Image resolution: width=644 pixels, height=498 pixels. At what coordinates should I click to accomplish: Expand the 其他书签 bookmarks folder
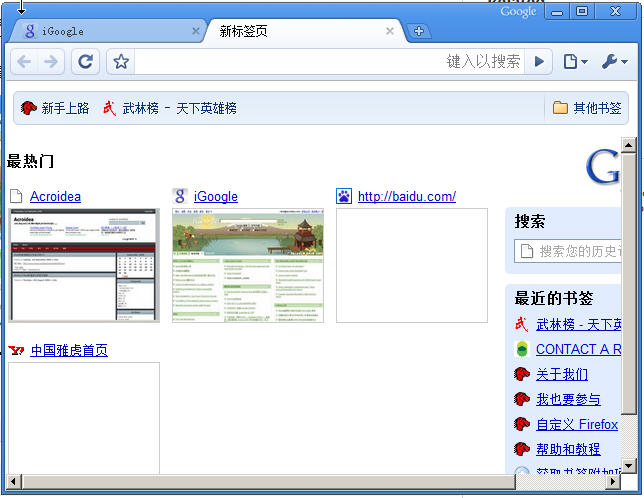pyautogui.click(x=587, y=108)
